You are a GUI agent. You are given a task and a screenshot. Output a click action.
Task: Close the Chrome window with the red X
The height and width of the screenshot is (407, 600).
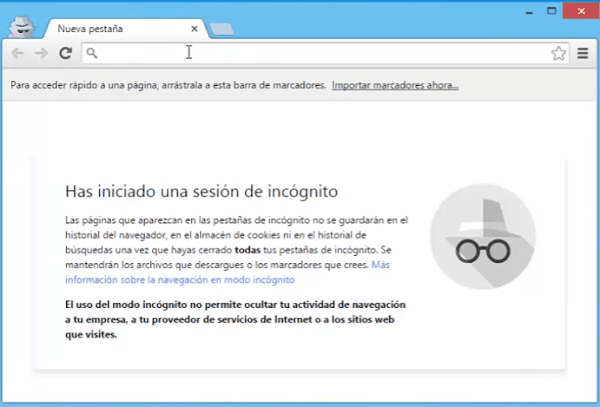[x=581, y=11]
